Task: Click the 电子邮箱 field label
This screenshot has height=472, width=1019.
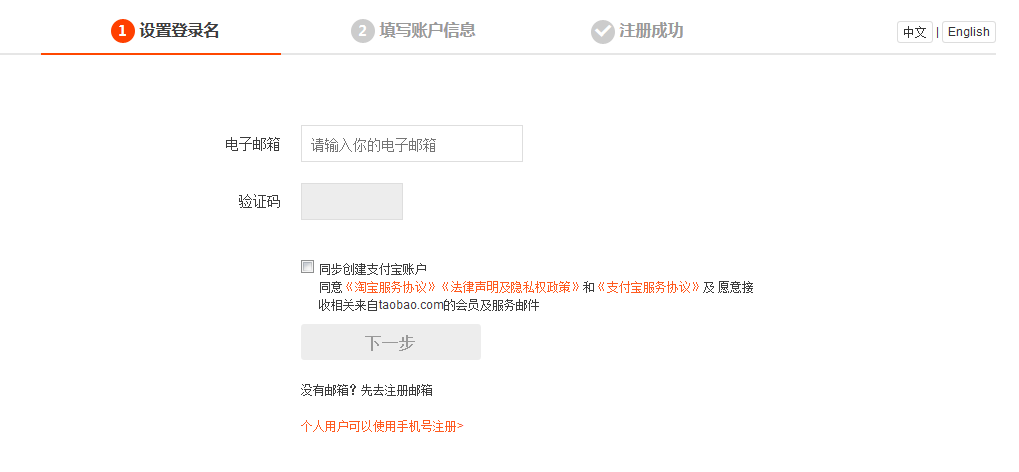Action: point(253,144)
